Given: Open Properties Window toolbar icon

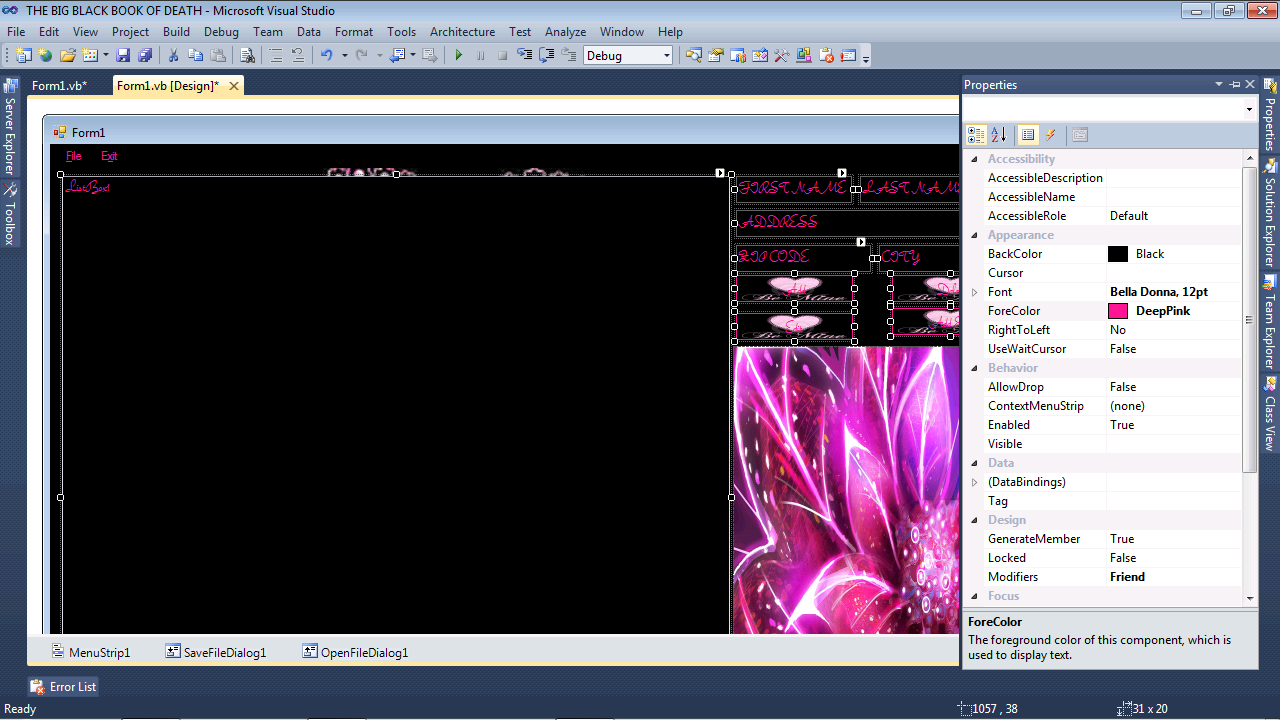Looking at the screenshot, I should [716, 56].
